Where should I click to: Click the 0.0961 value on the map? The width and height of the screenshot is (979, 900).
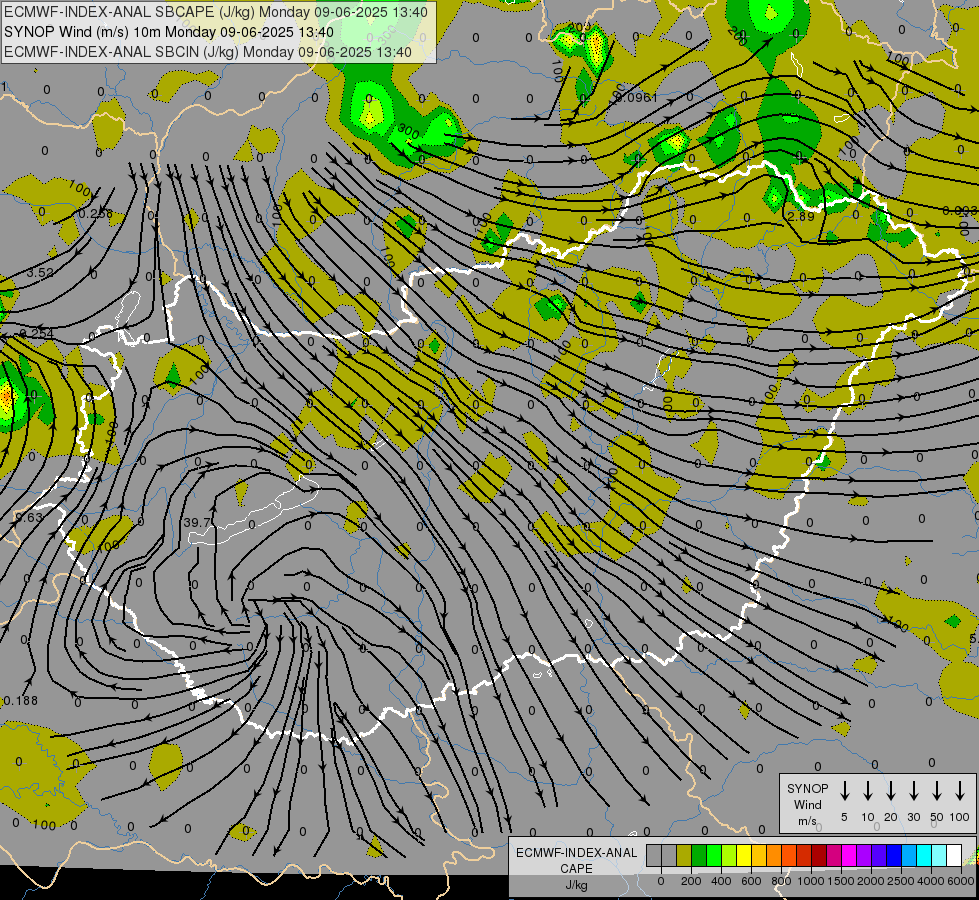point(636,97)
